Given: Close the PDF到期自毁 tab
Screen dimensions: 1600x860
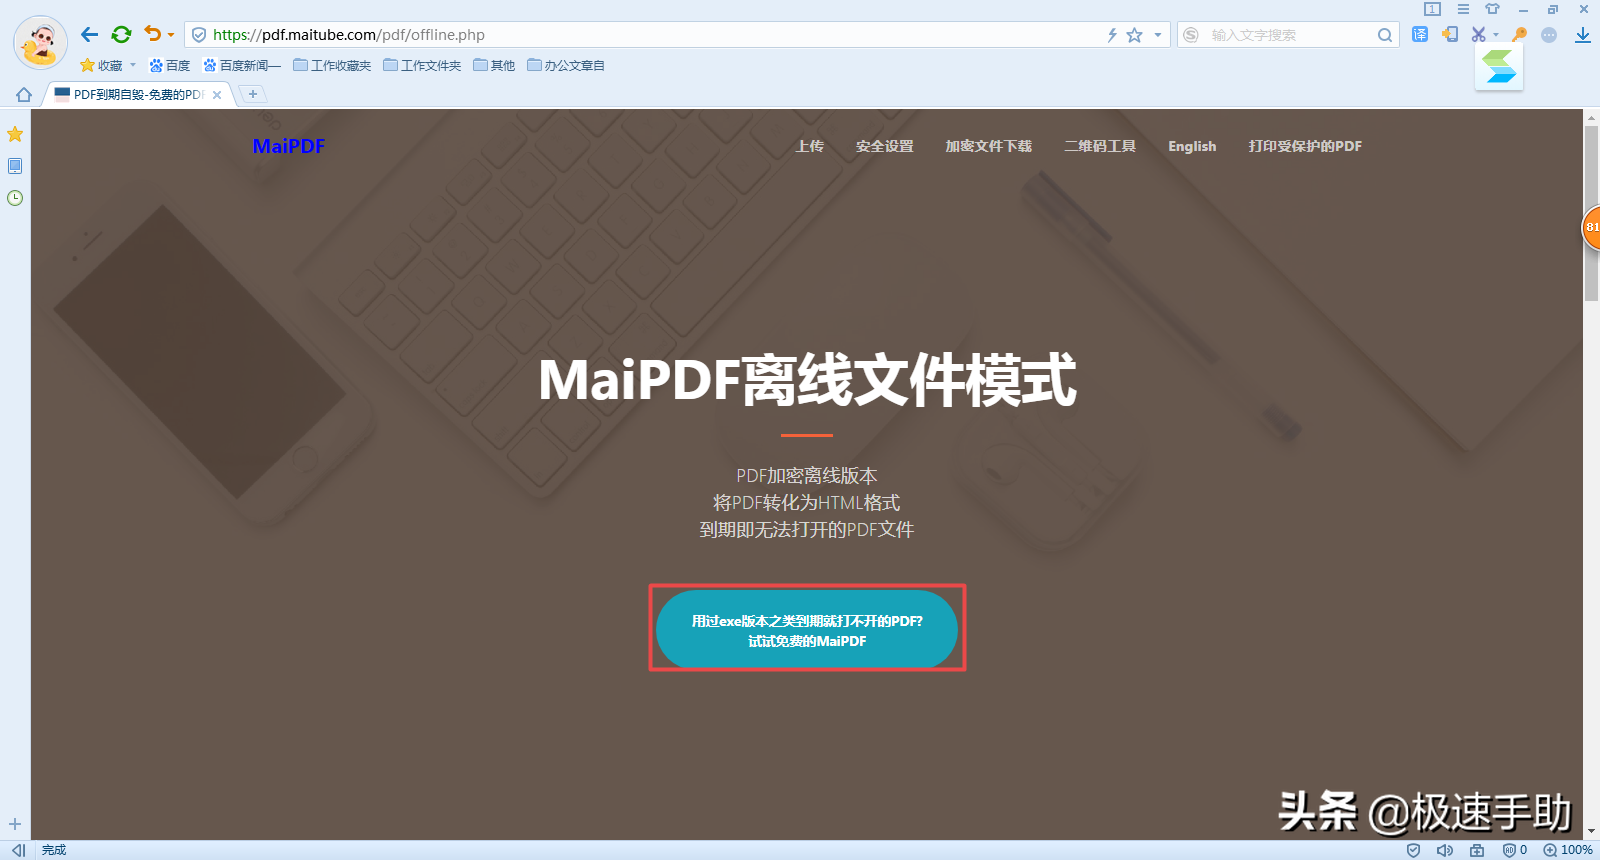Looking at the screenshot, I should point(217,95).
